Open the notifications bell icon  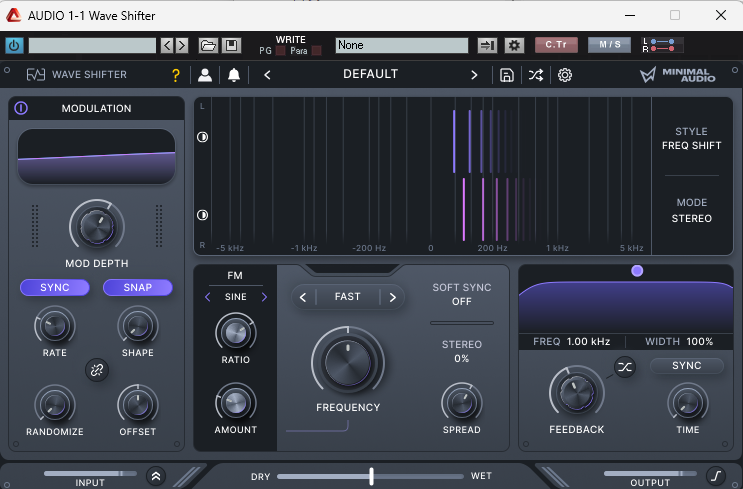[x=234, y=75]
